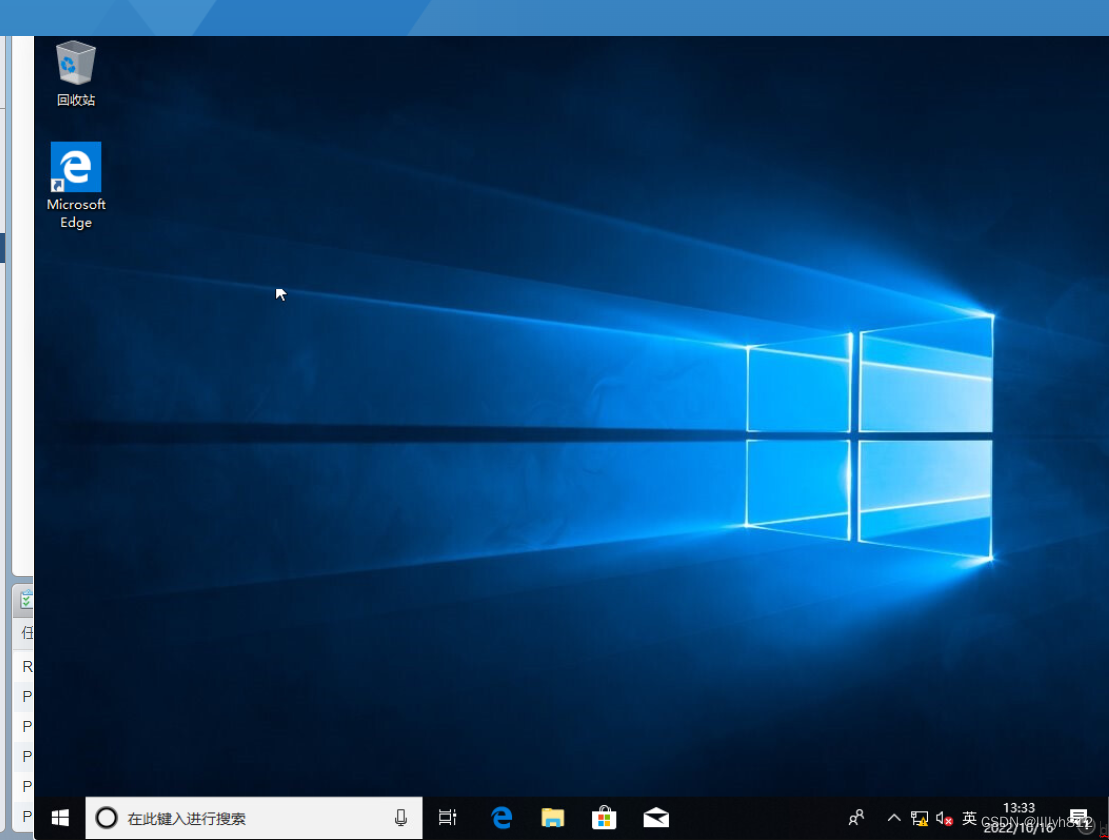The height and width of the screenshot is (840, 1109).
Task: Open the People icon in tray
Action: (x=856, y=818)
